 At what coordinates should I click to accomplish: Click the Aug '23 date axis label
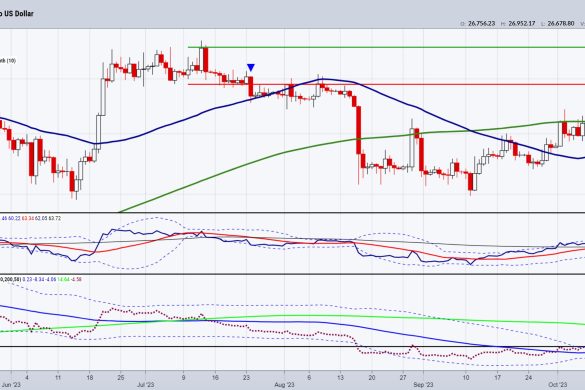coord(284,385)
